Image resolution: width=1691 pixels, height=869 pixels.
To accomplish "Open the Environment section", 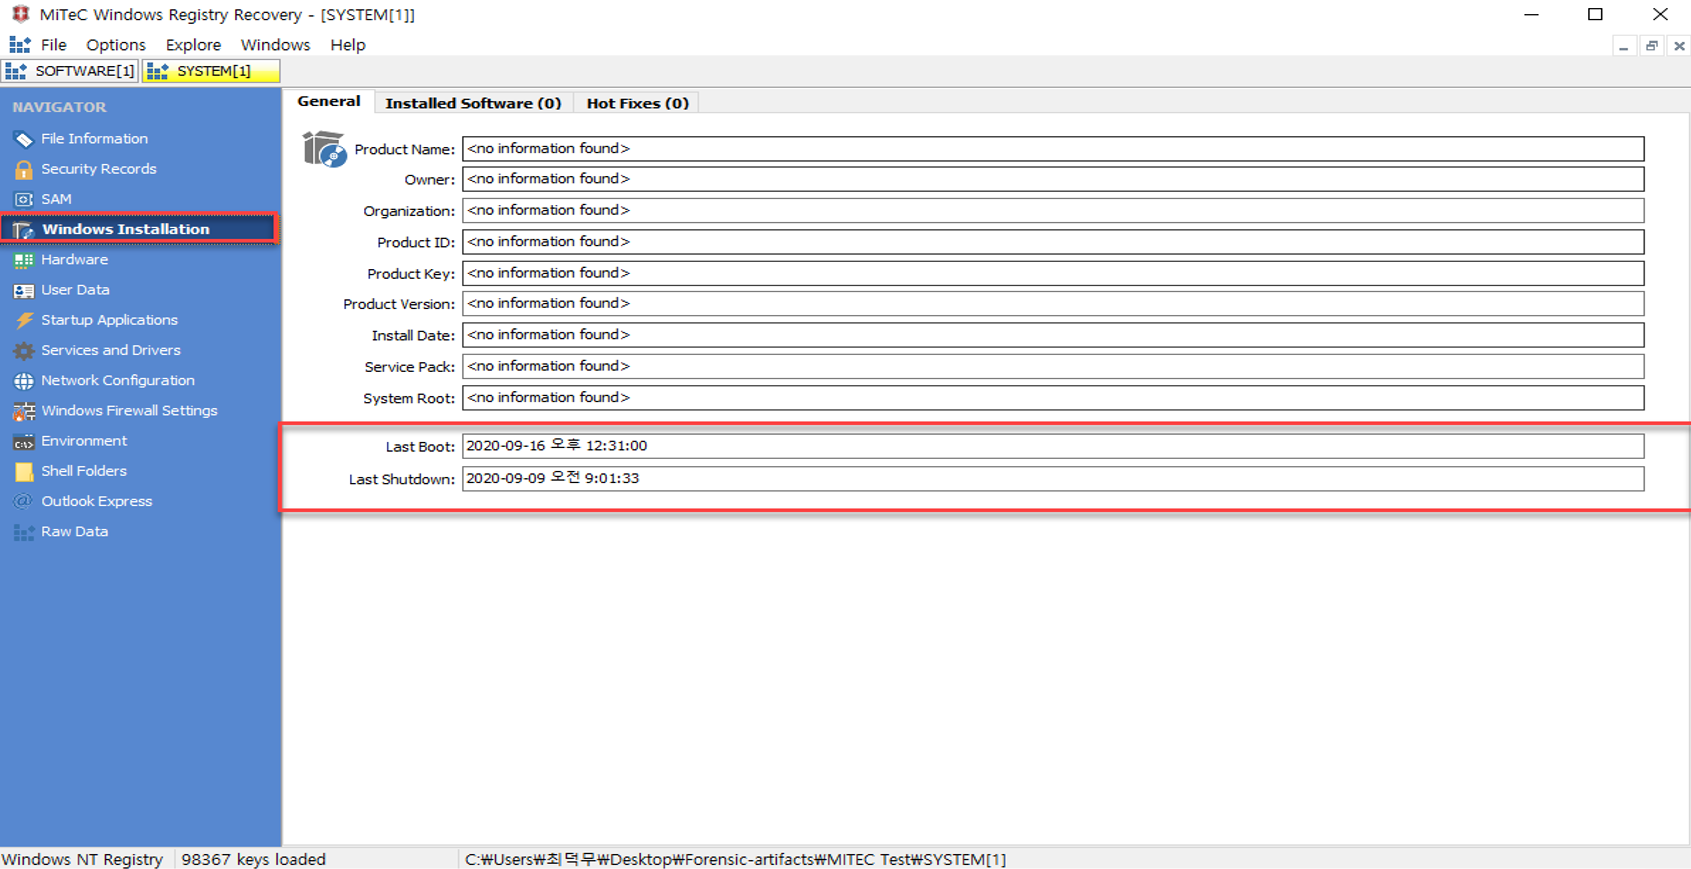I will pos(84,441).
